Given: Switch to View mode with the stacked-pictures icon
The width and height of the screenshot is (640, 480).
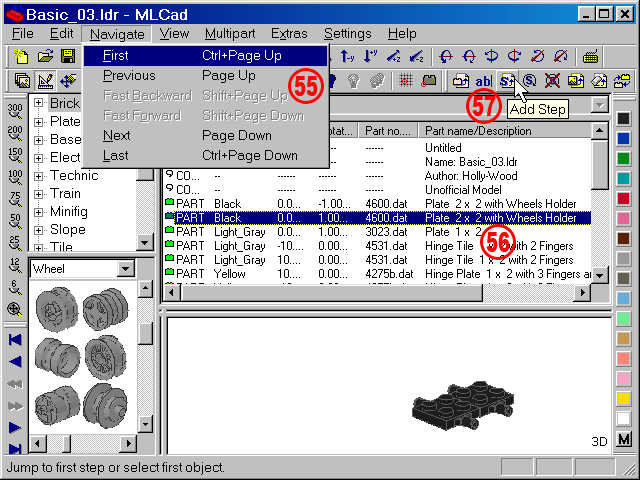Looking at the screenshot, I should (22, 81).
